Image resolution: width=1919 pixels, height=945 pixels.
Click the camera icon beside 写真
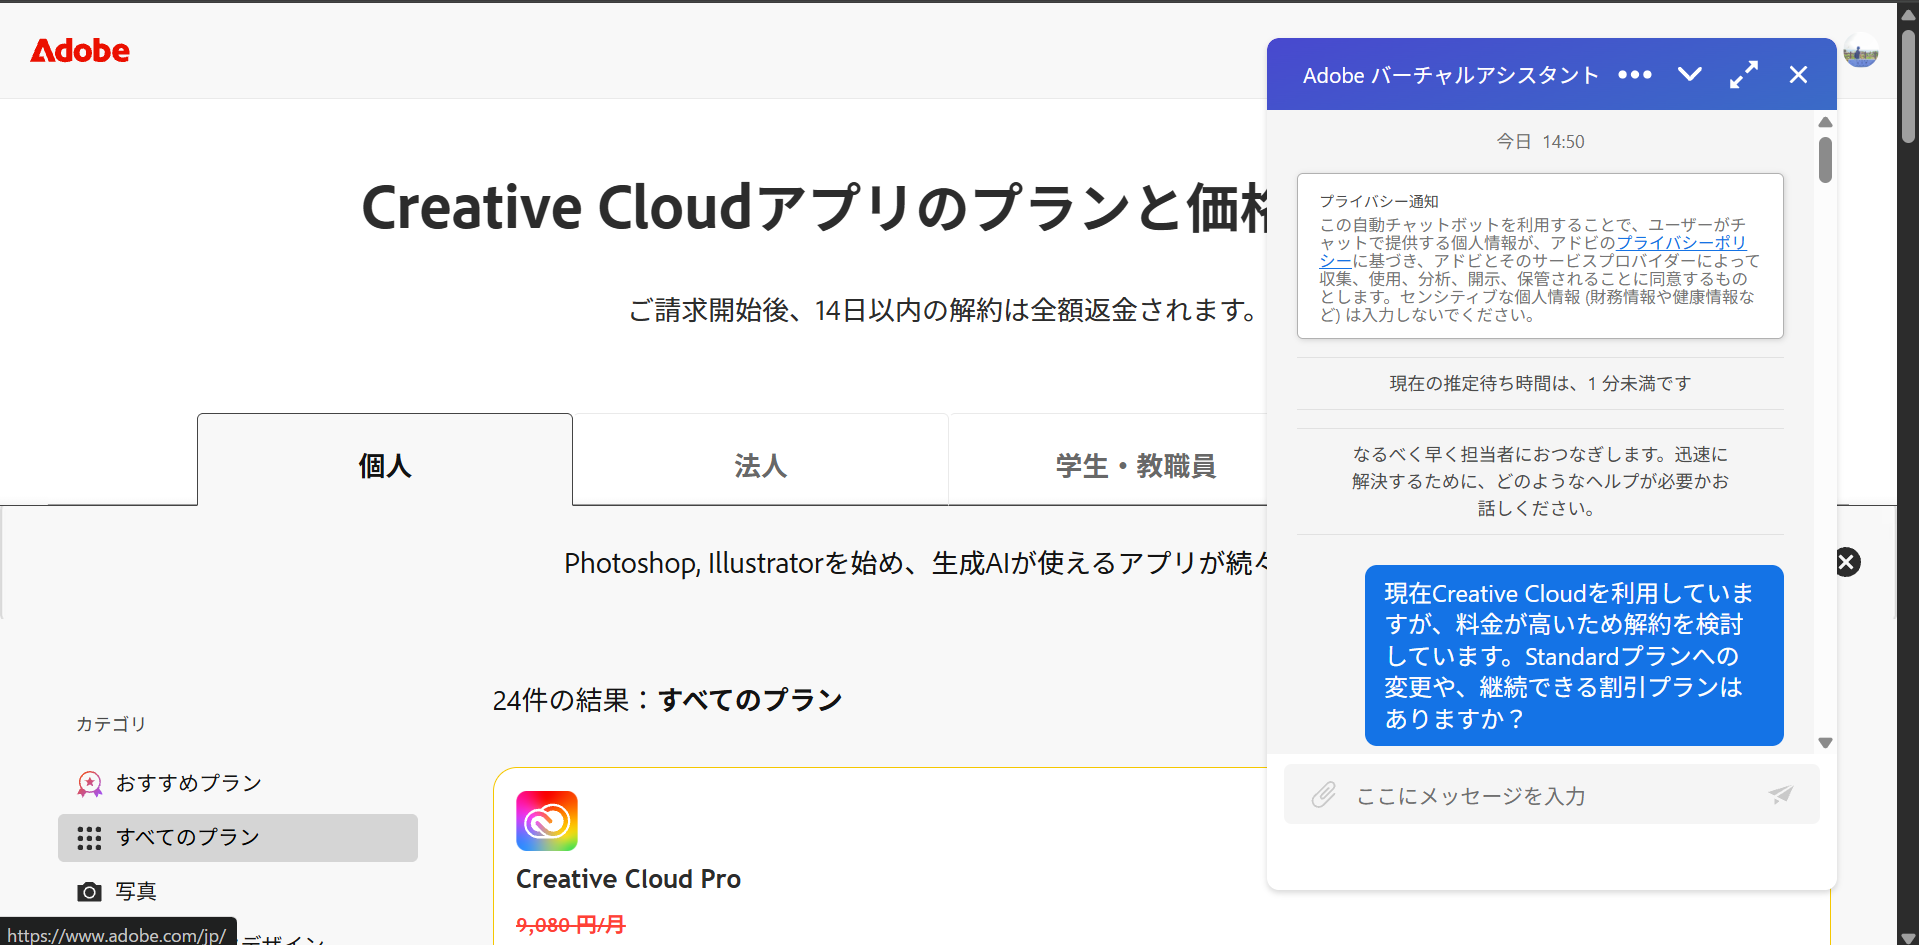click(x=89, y=891)
